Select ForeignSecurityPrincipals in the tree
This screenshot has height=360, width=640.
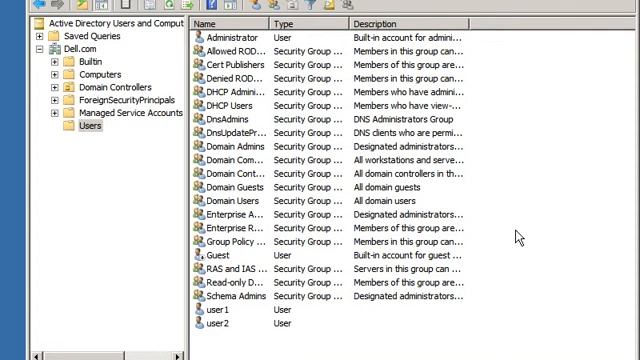[127, 100]
